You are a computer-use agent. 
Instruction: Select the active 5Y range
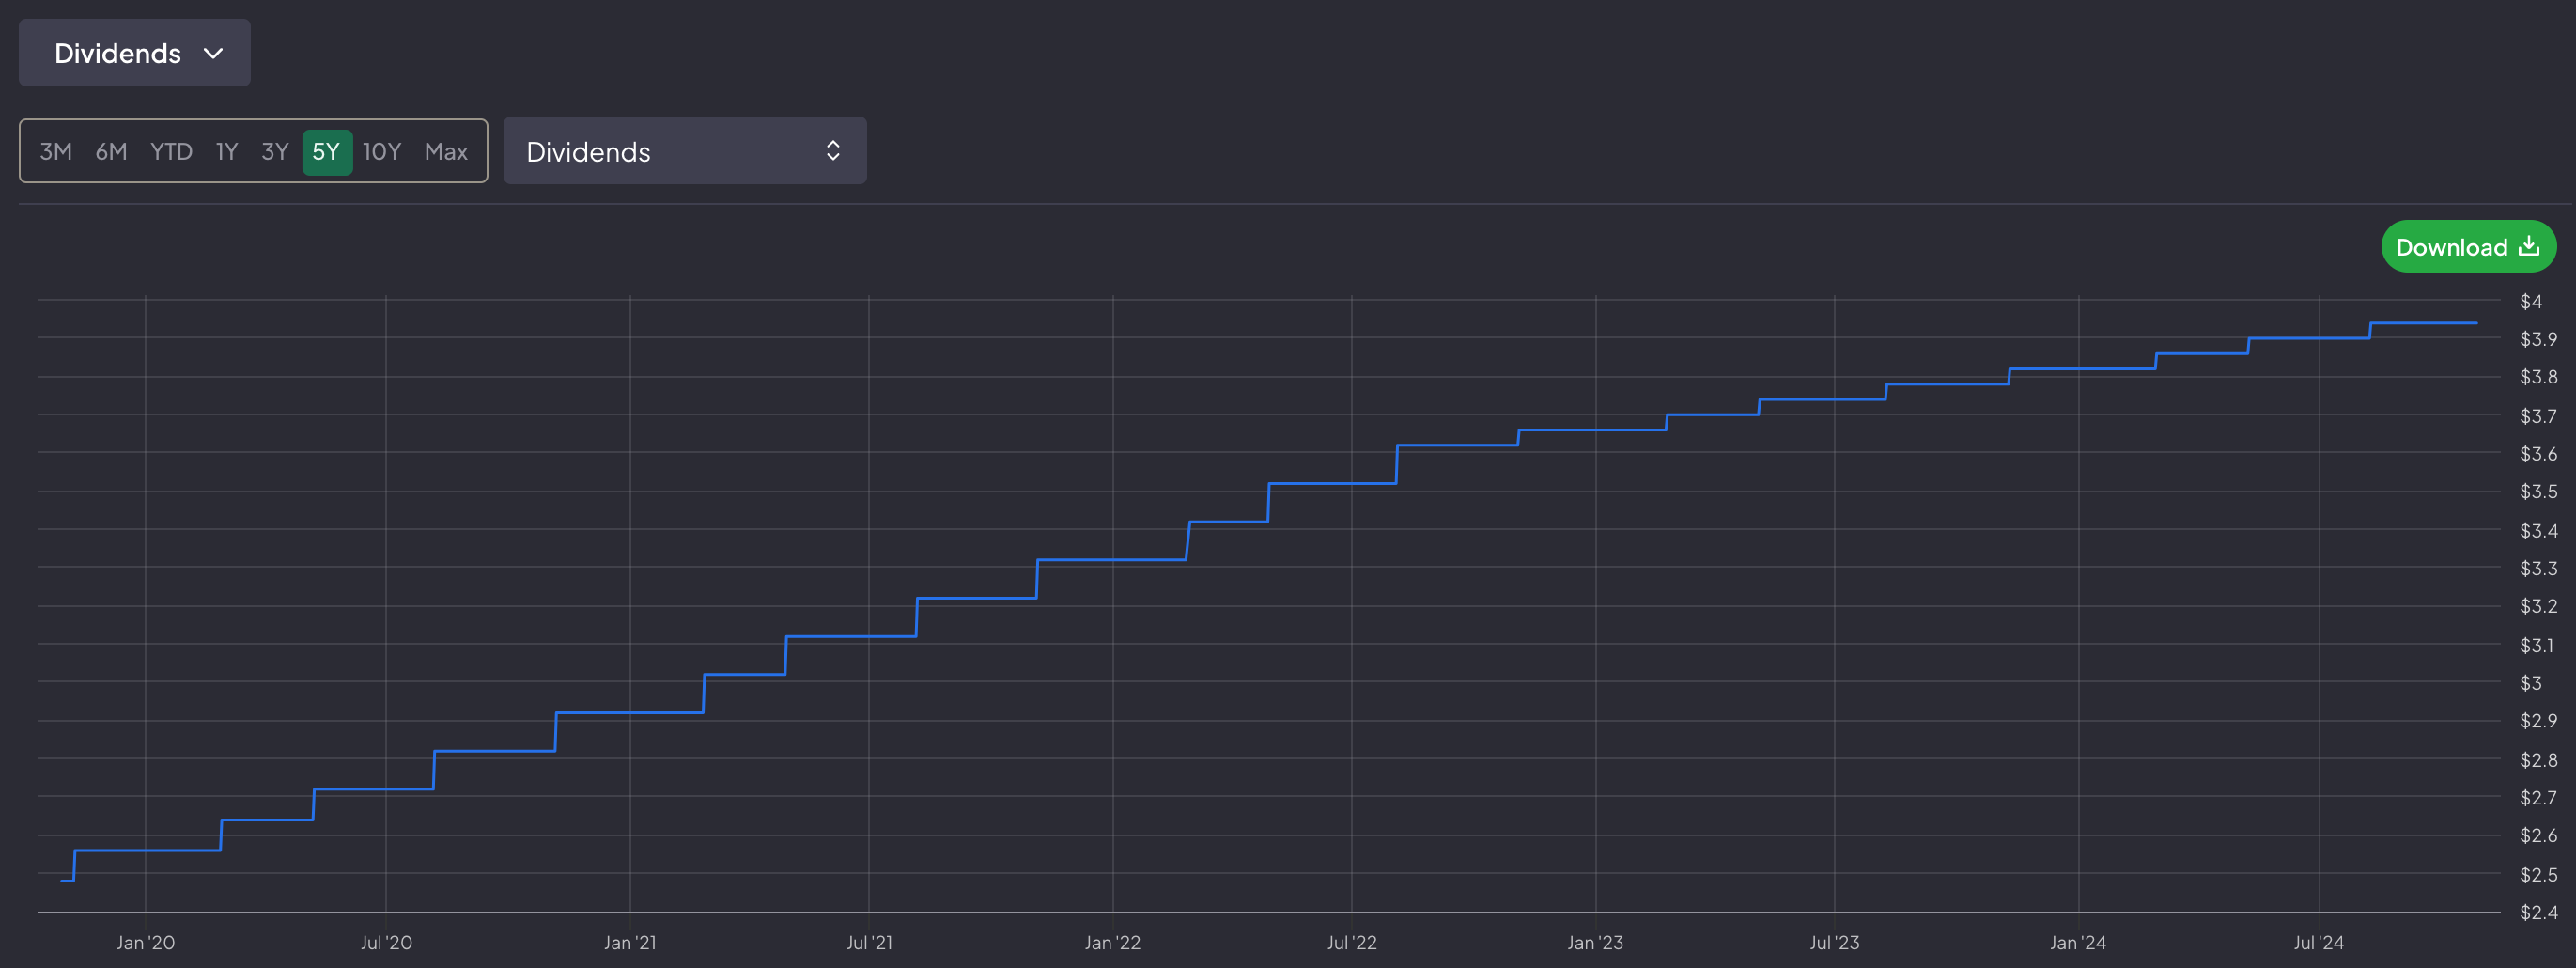click(x=327, y=152)
